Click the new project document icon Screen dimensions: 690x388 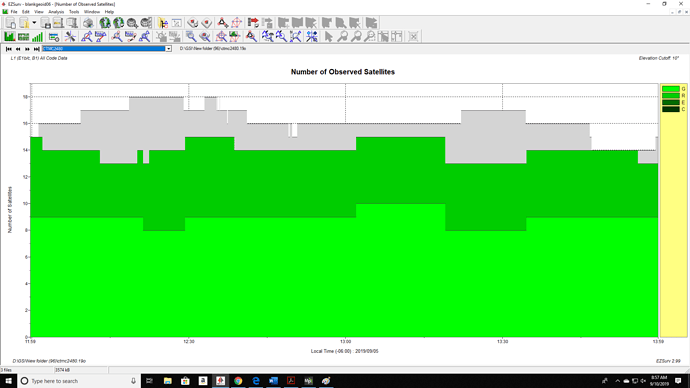pos(11,23)
